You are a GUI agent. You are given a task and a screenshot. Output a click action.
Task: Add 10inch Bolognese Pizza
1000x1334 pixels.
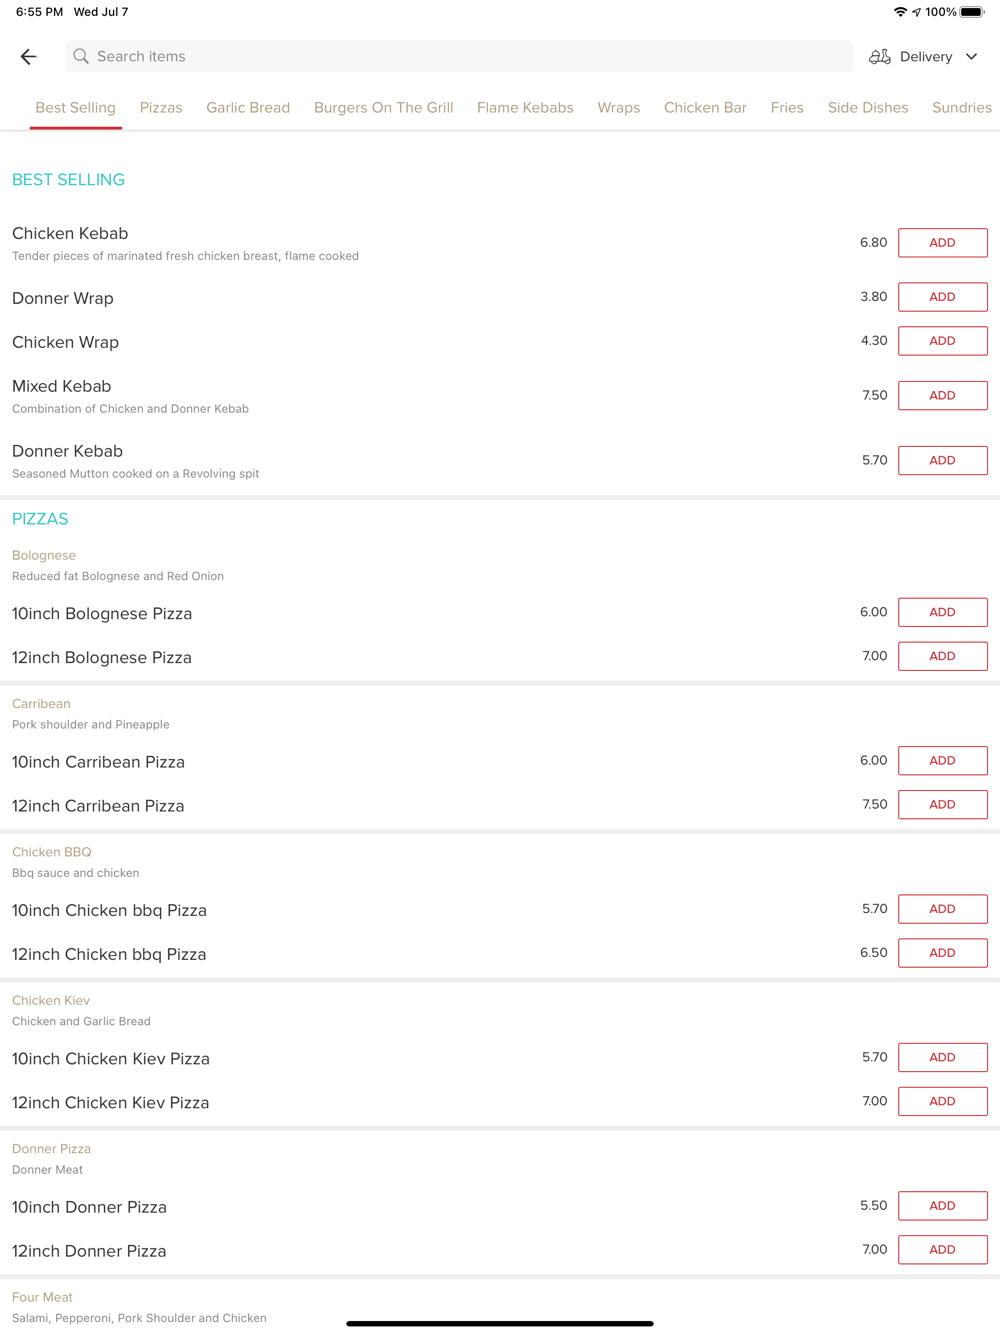click(942, 612)
